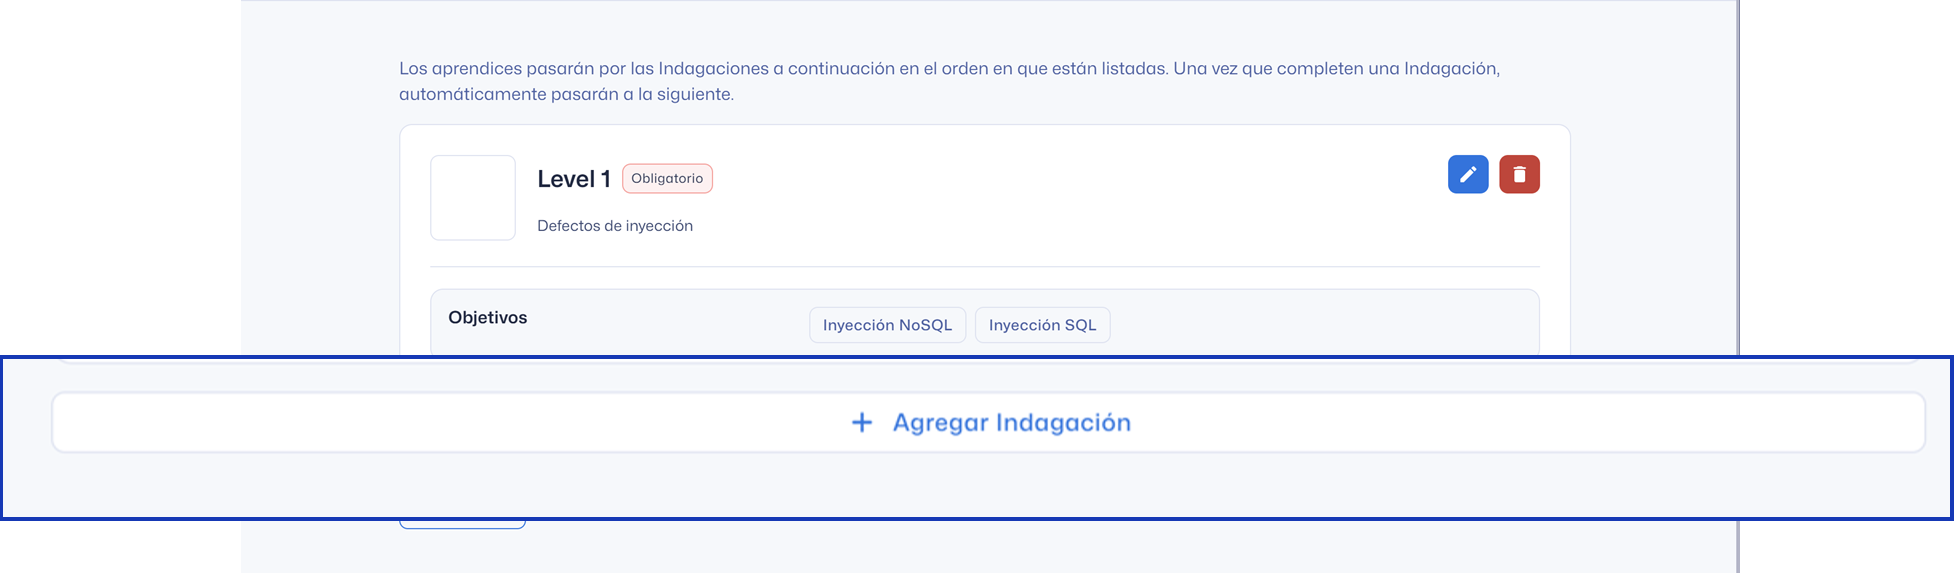Click the divider line below Level 1 header
Viewport: 1955px width, 573px height.
(x=985, y=267)
